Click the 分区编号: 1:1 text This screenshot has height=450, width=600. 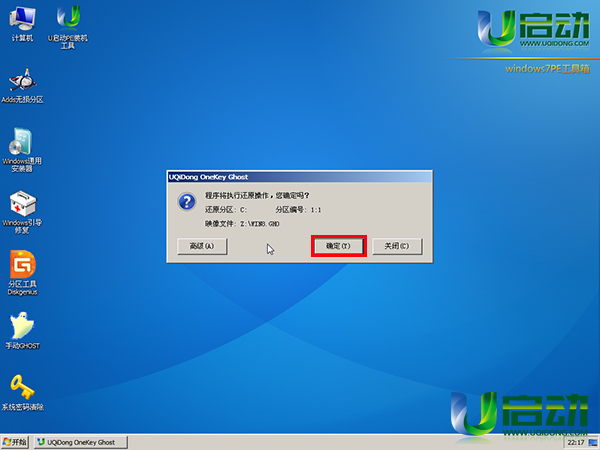point(298,210)
